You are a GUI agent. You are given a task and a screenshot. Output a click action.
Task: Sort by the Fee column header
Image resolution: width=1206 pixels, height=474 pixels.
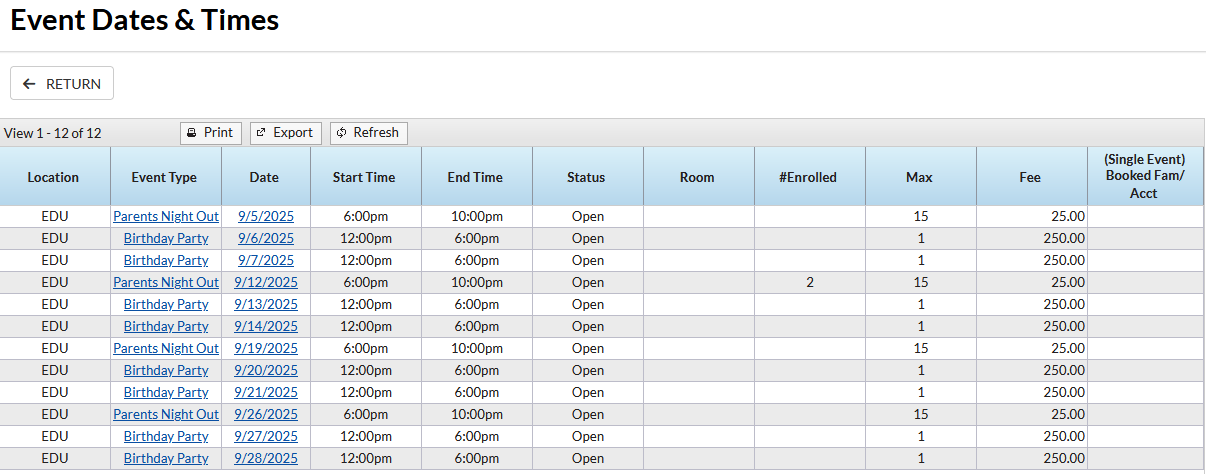(x=1032, y=177)
